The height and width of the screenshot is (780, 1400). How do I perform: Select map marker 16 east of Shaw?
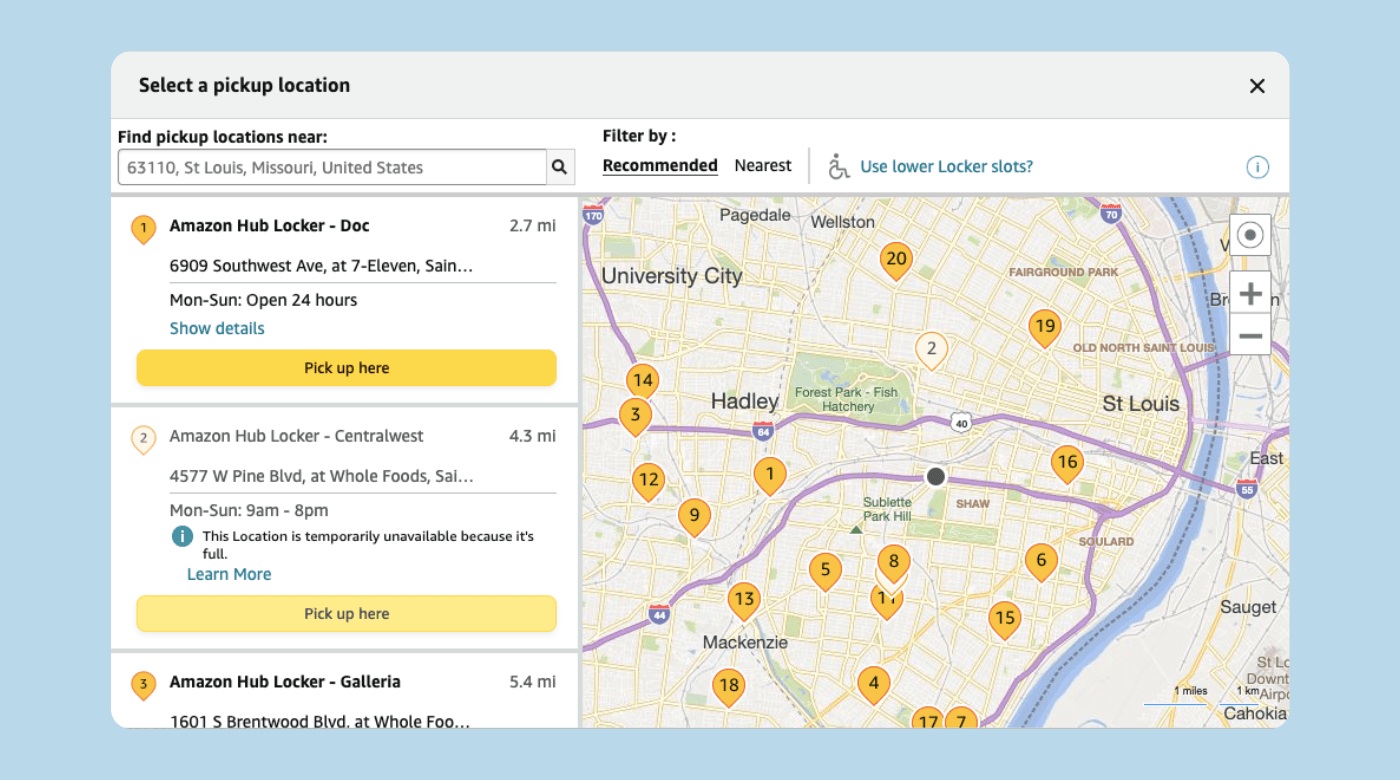[1068, 461]
